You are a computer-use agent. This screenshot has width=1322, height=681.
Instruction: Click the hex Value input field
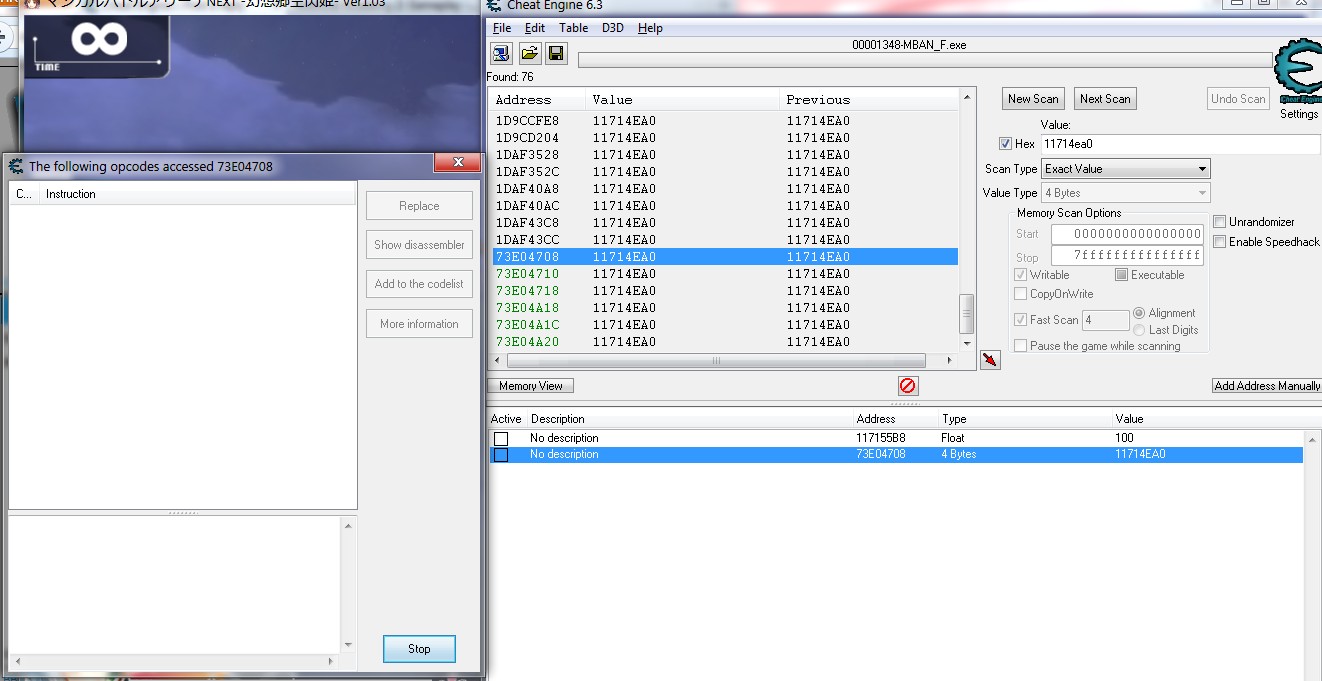click(x=1180, y=144)
